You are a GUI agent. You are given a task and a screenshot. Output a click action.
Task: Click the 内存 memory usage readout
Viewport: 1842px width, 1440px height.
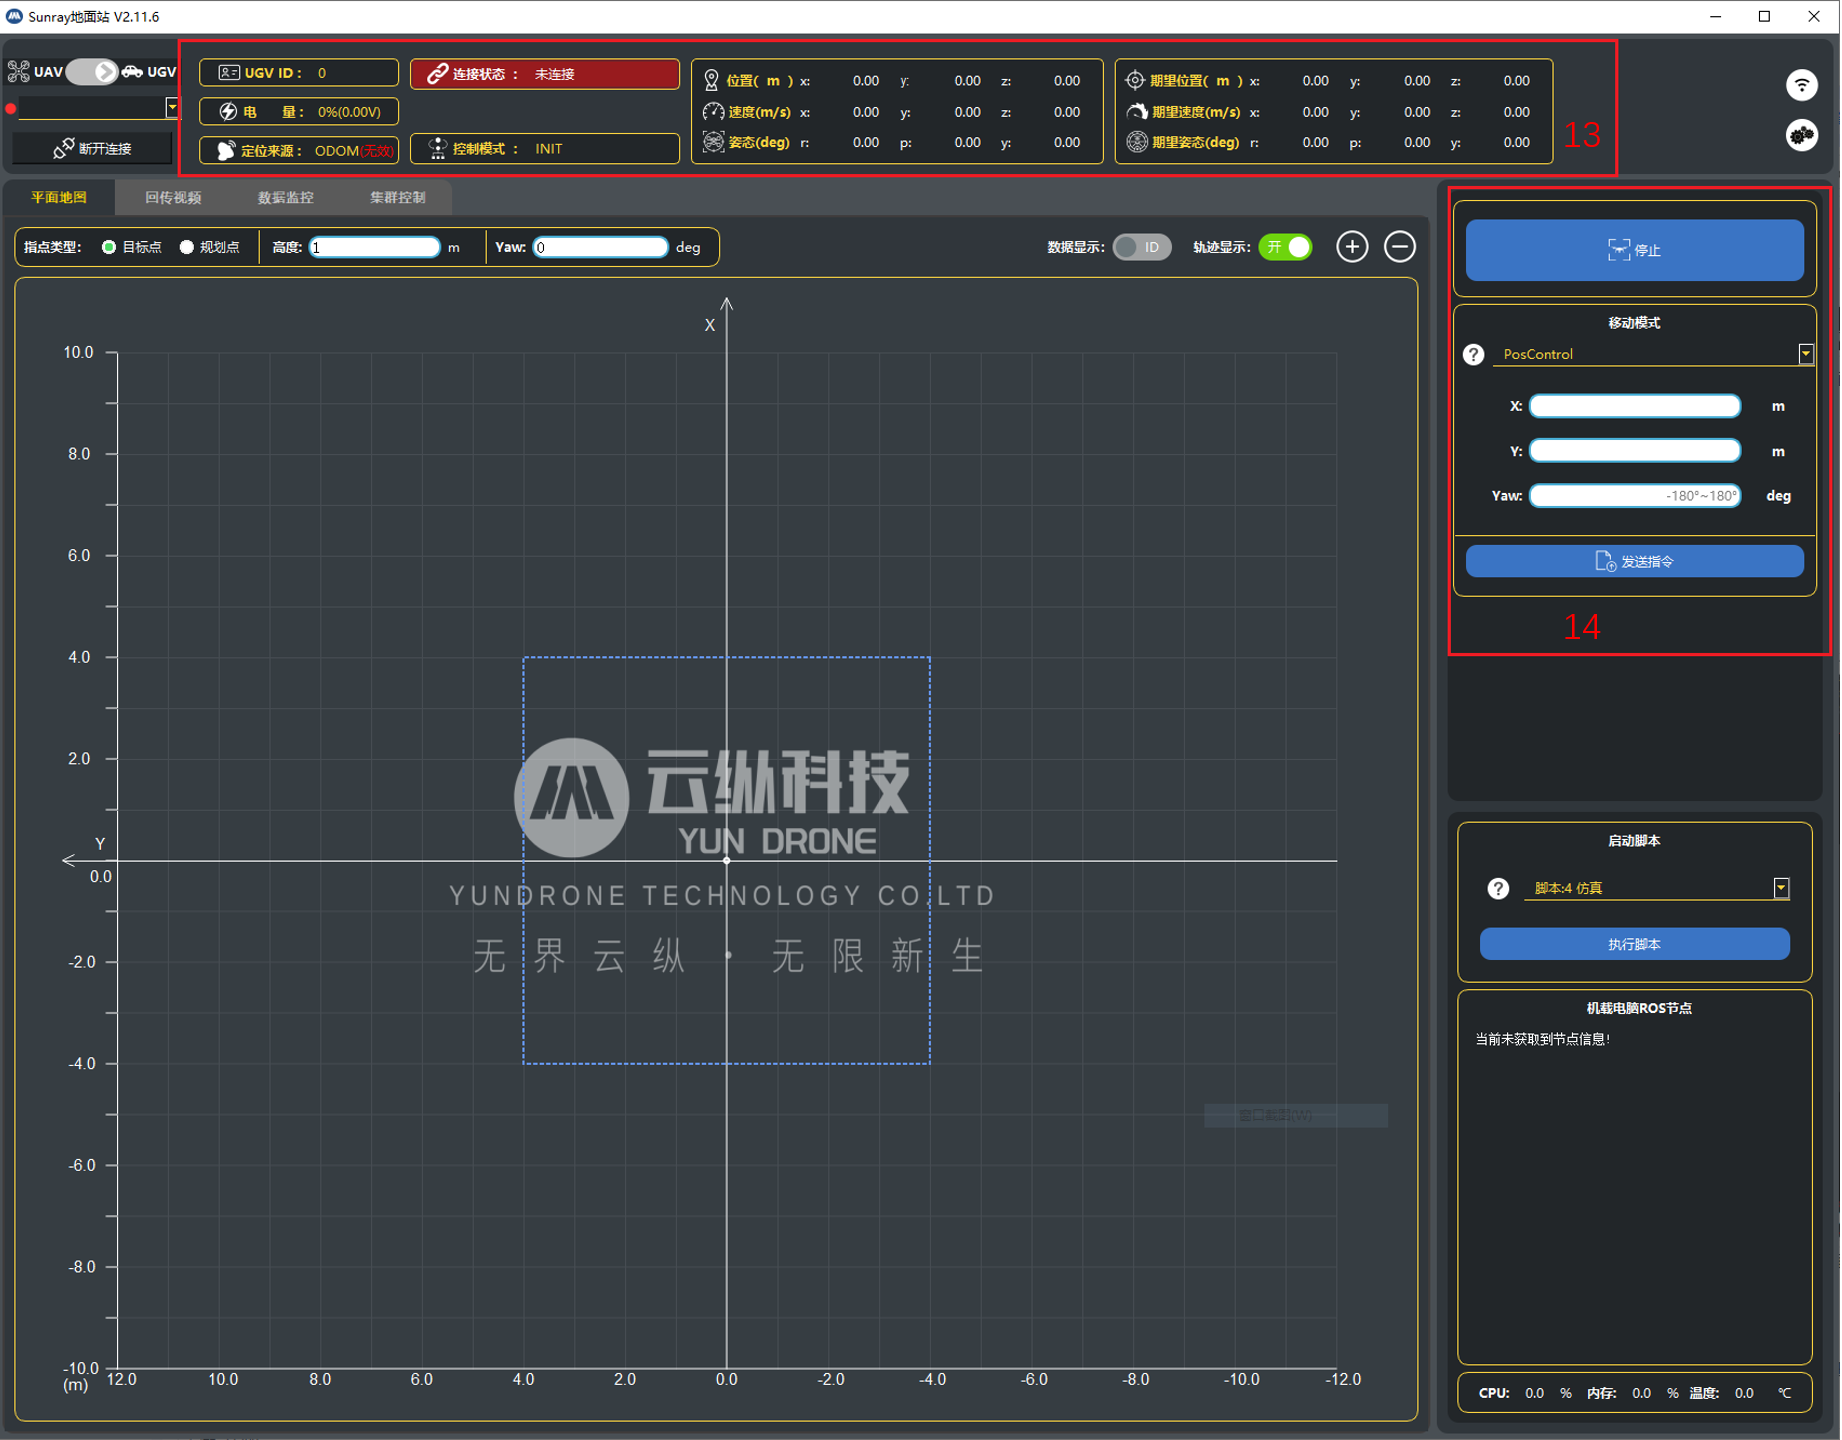click(x=1632, y=1394)
